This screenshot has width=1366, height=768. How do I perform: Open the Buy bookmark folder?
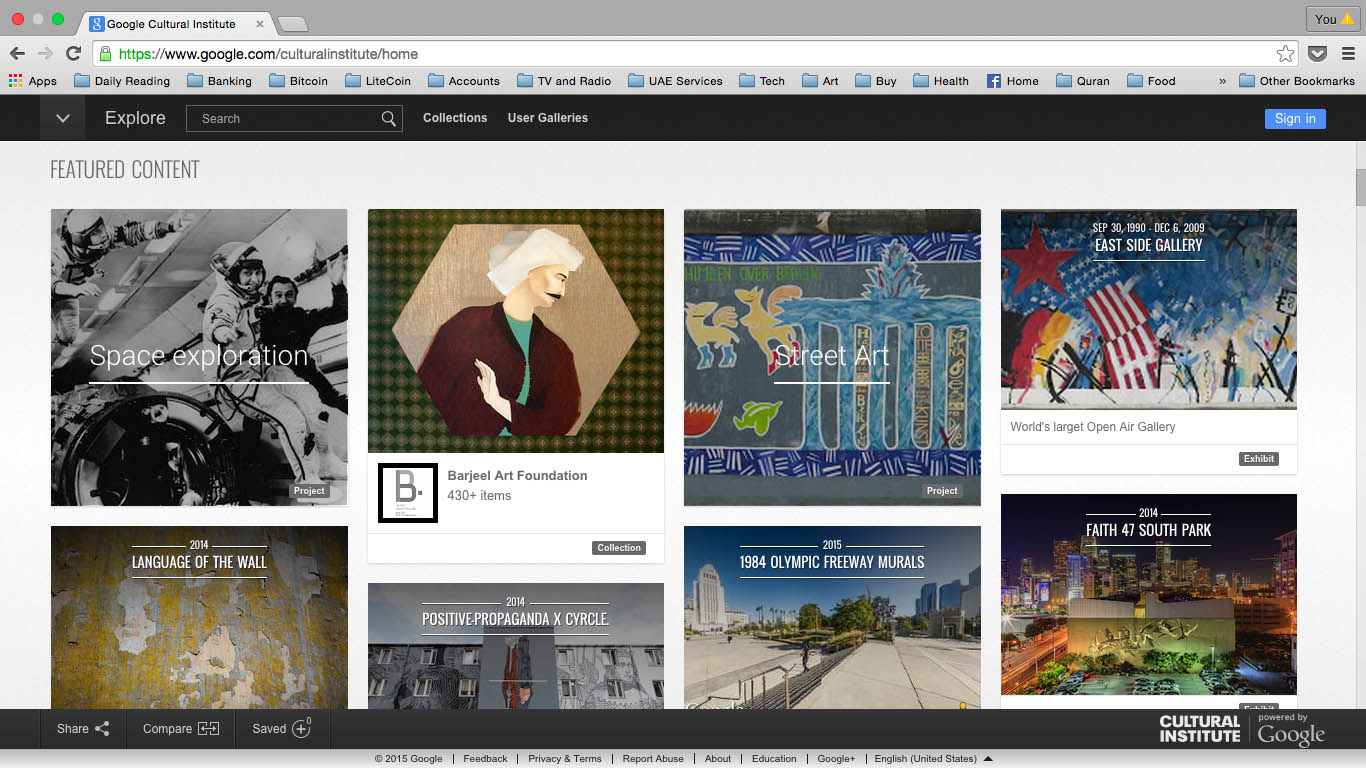(x=876, y=81)
